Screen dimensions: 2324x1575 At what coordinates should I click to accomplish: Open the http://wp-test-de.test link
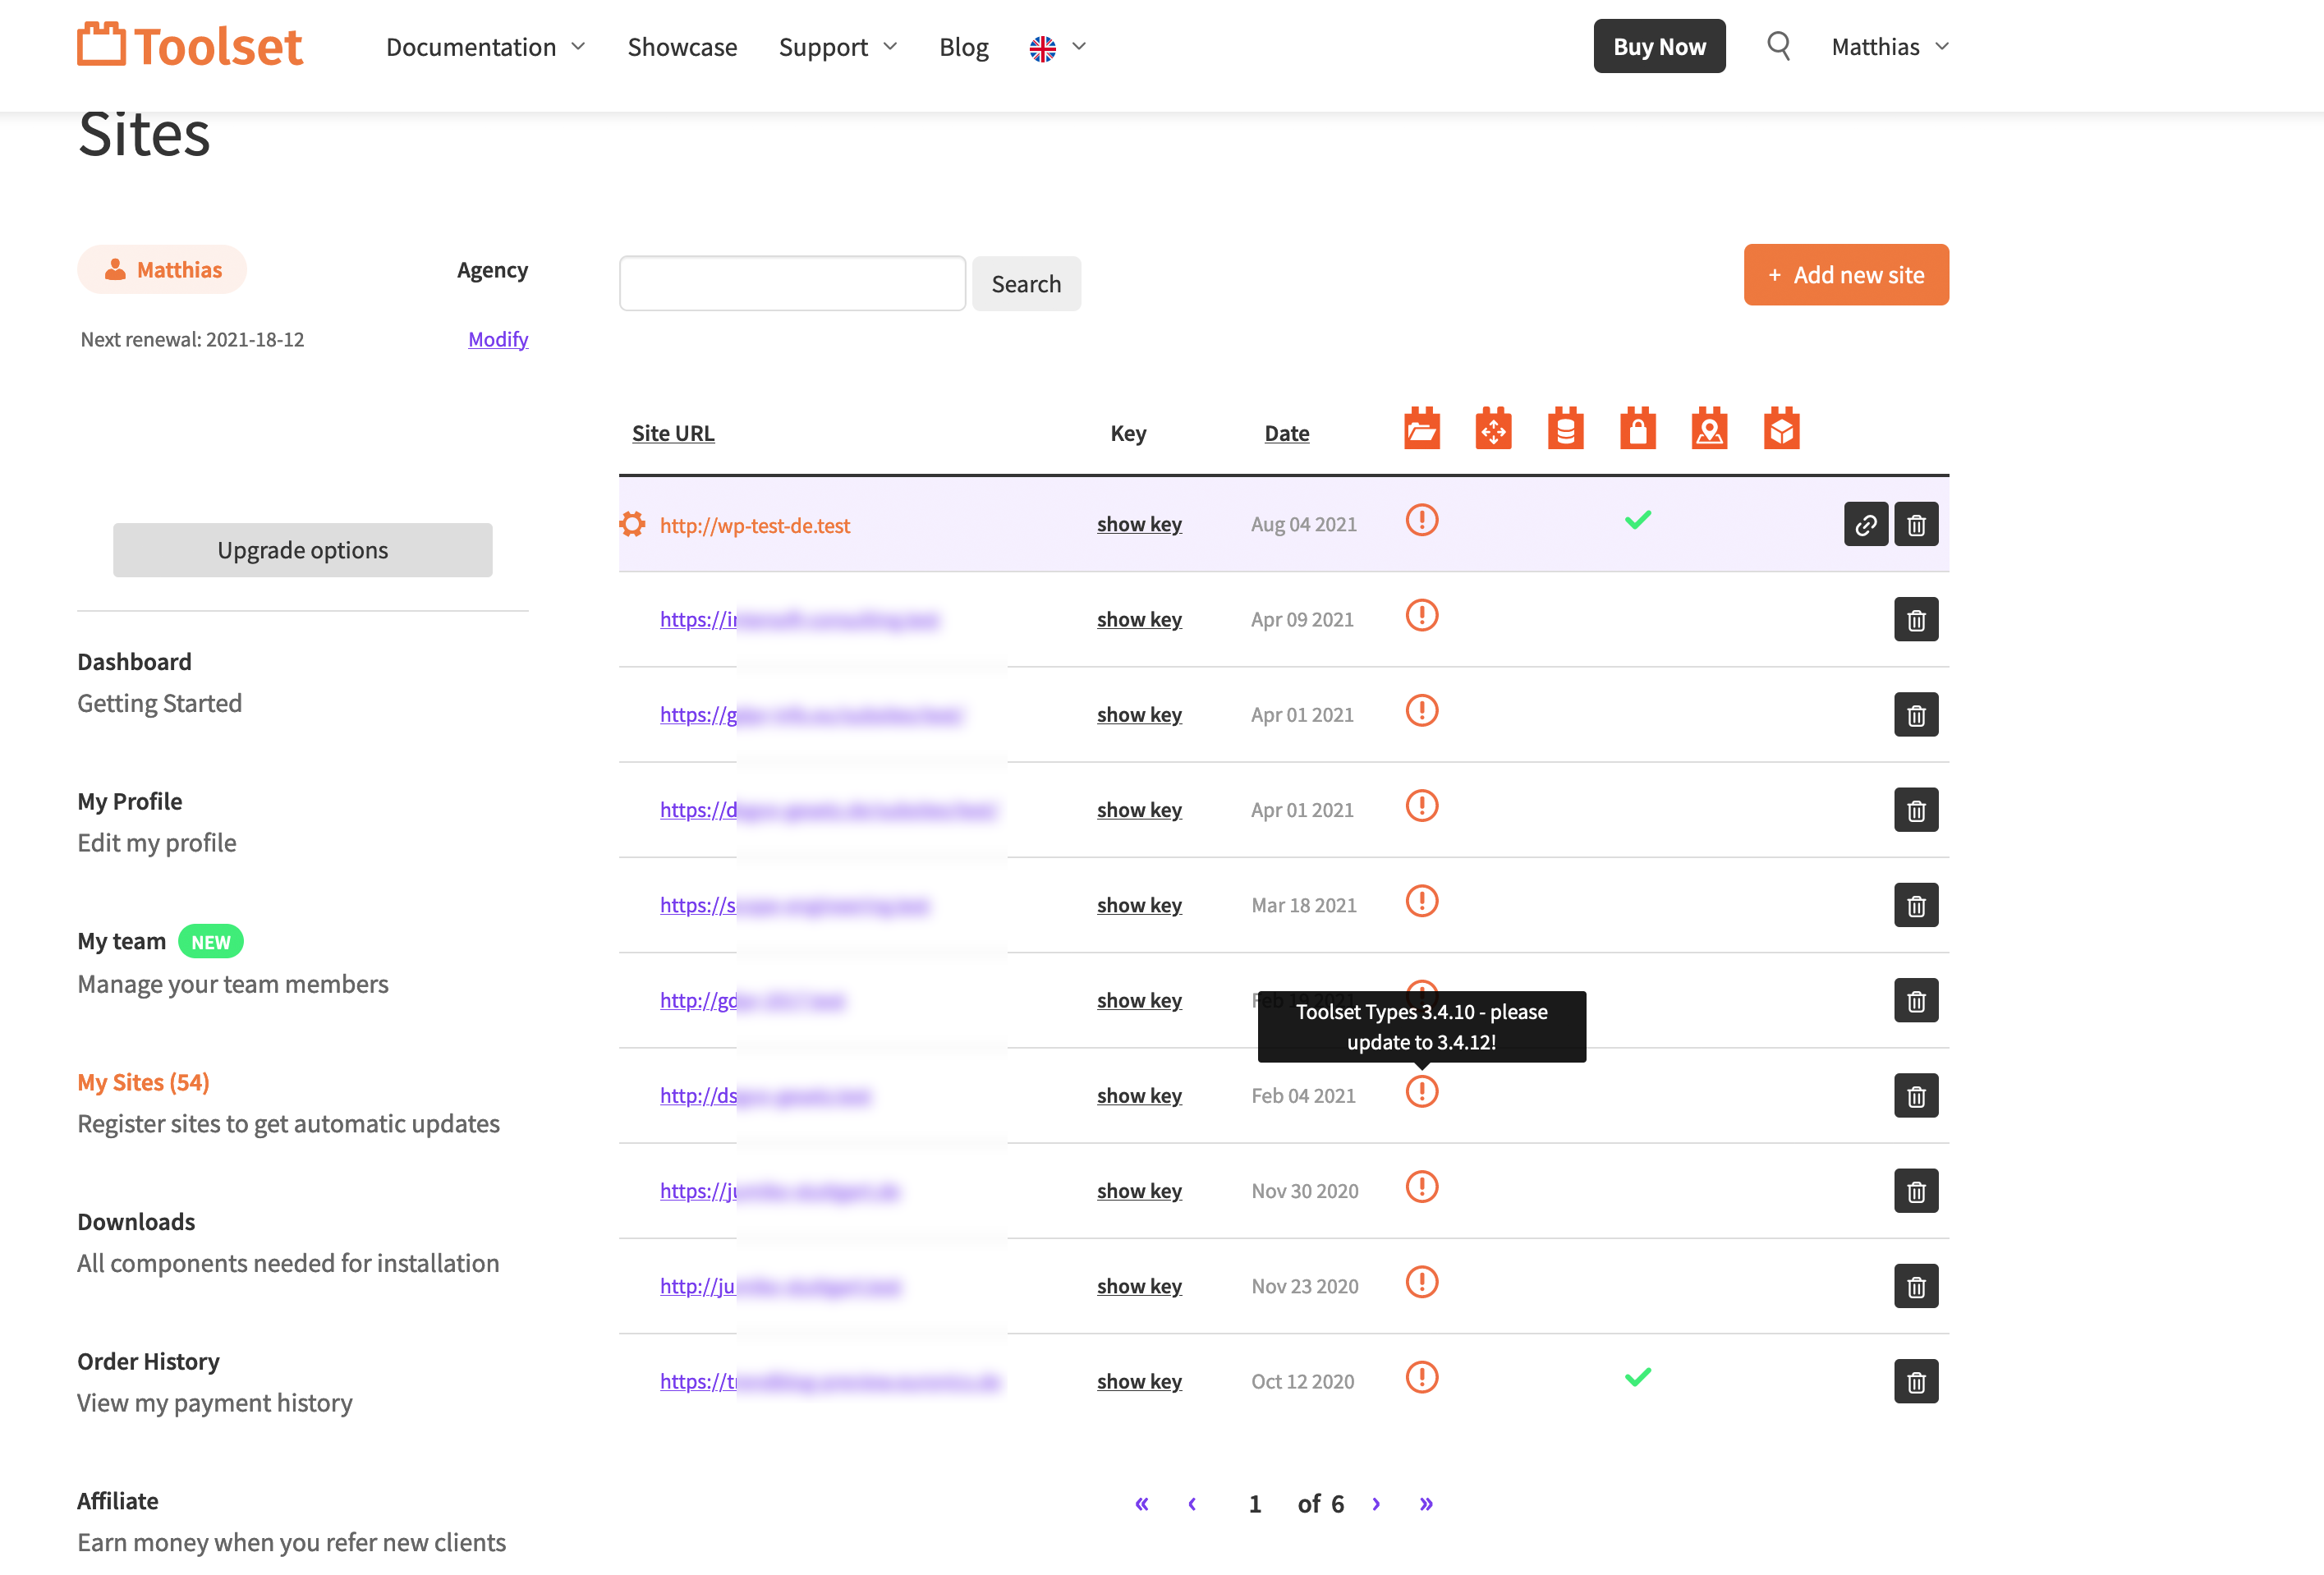(x=755, y=525)
